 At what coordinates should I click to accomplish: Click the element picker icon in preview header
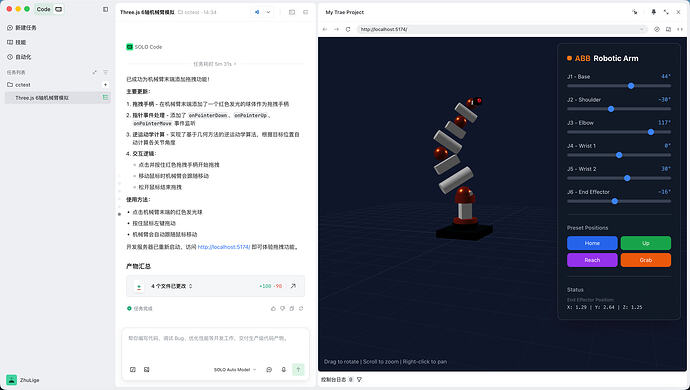pos(635,12)
